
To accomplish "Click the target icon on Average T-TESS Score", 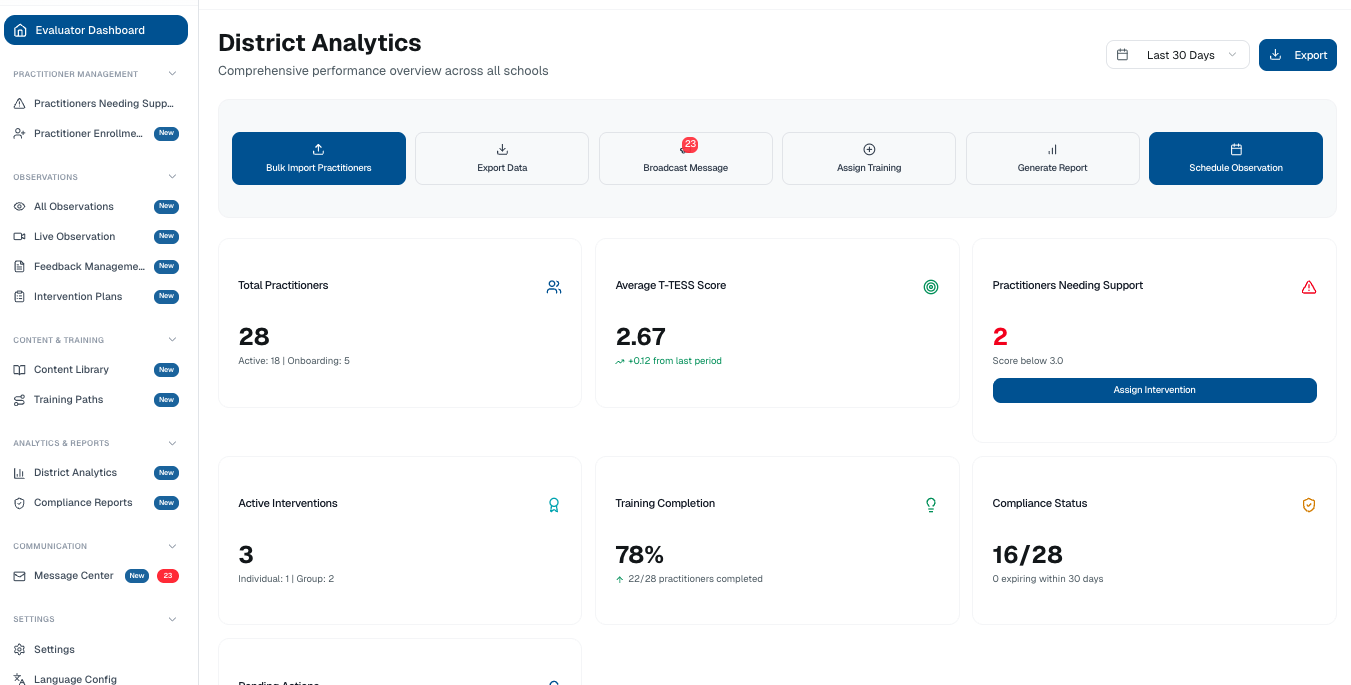I will [931, 287].
